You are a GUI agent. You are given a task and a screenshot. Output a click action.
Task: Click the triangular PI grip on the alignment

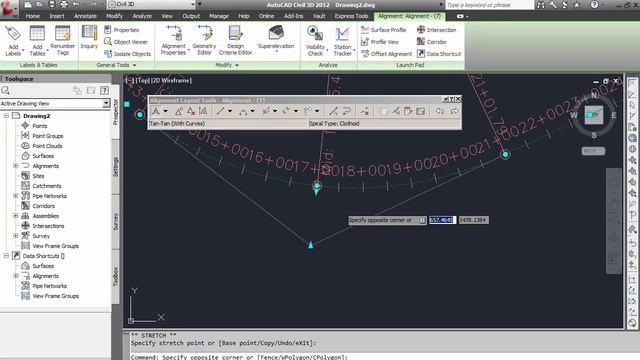311,245
